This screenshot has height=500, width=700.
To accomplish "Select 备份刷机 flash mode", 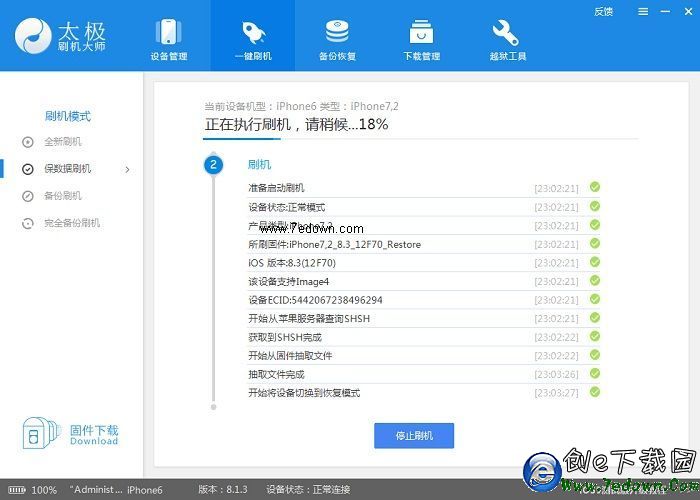I will (62, 196).
